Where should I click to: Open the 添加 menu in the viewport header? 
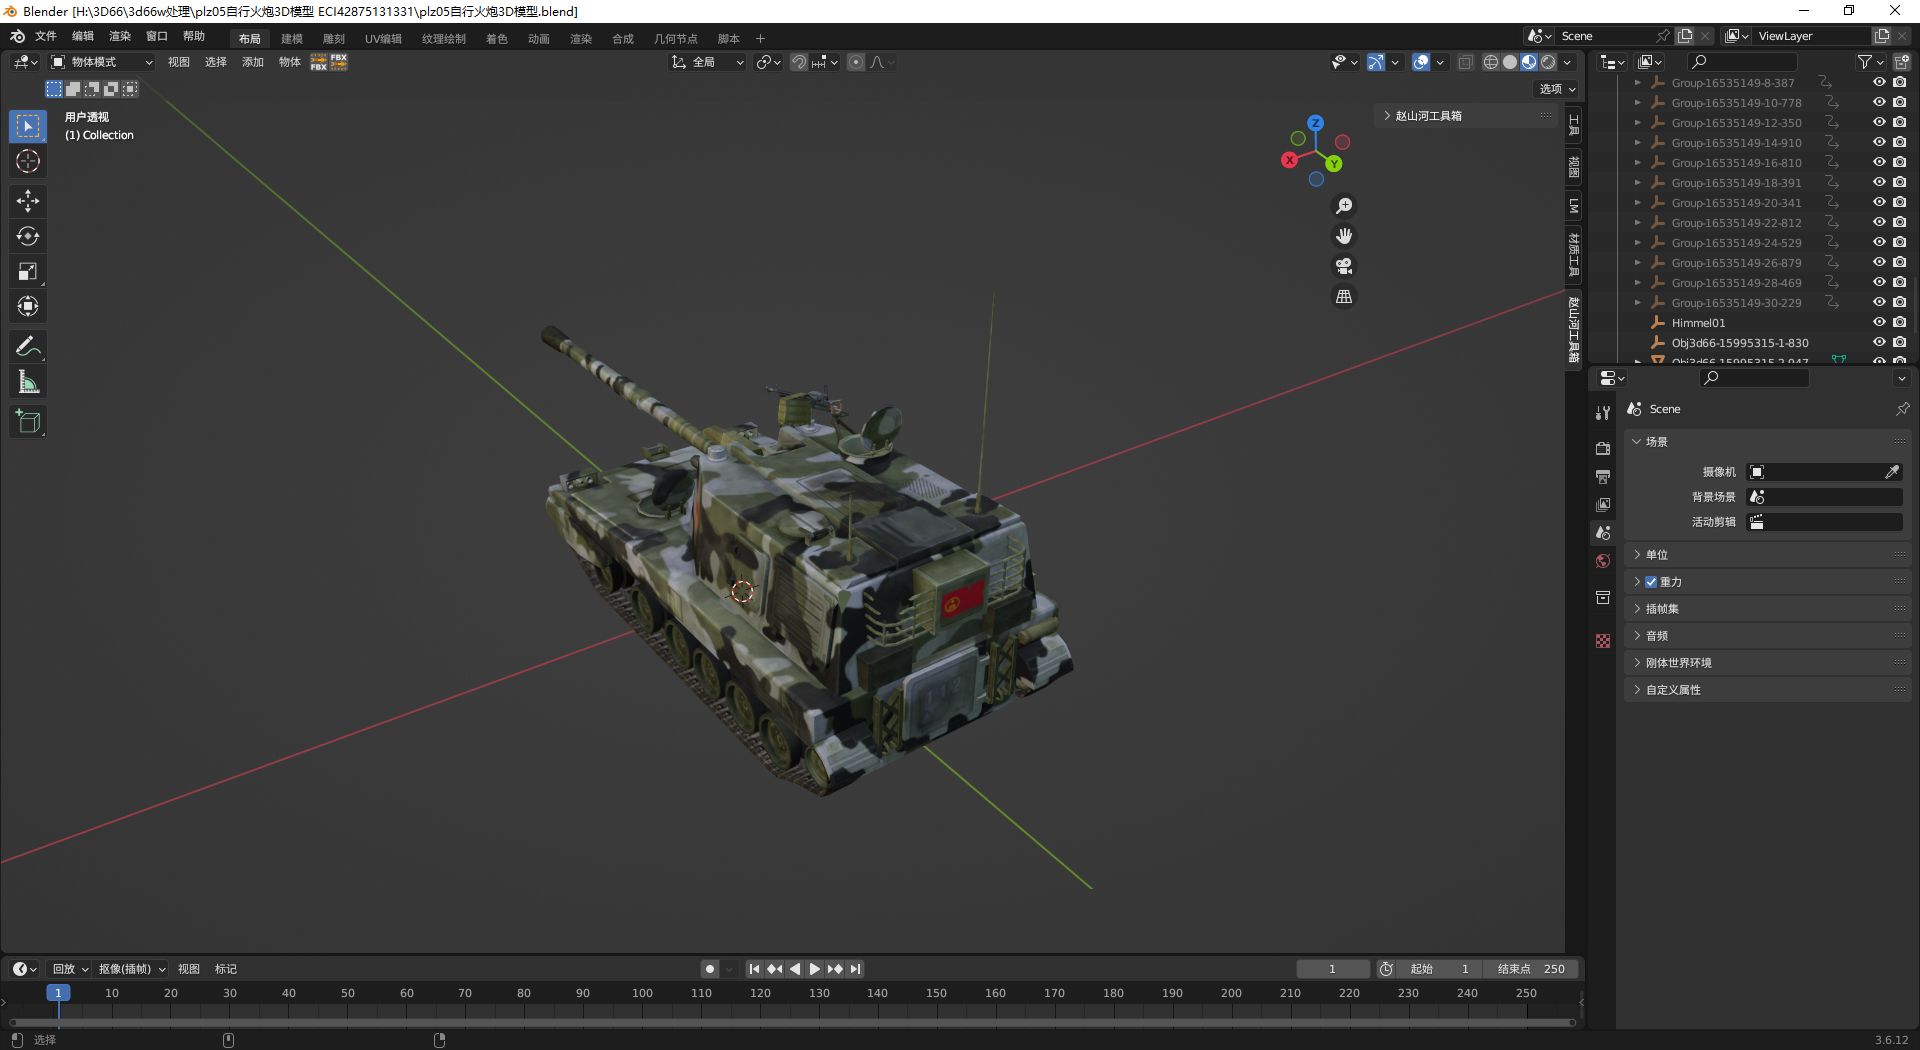click(253, 62)
